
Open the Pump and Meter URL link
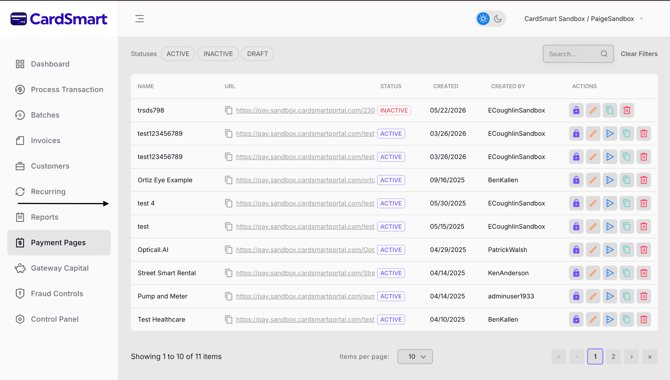(305, 296)
